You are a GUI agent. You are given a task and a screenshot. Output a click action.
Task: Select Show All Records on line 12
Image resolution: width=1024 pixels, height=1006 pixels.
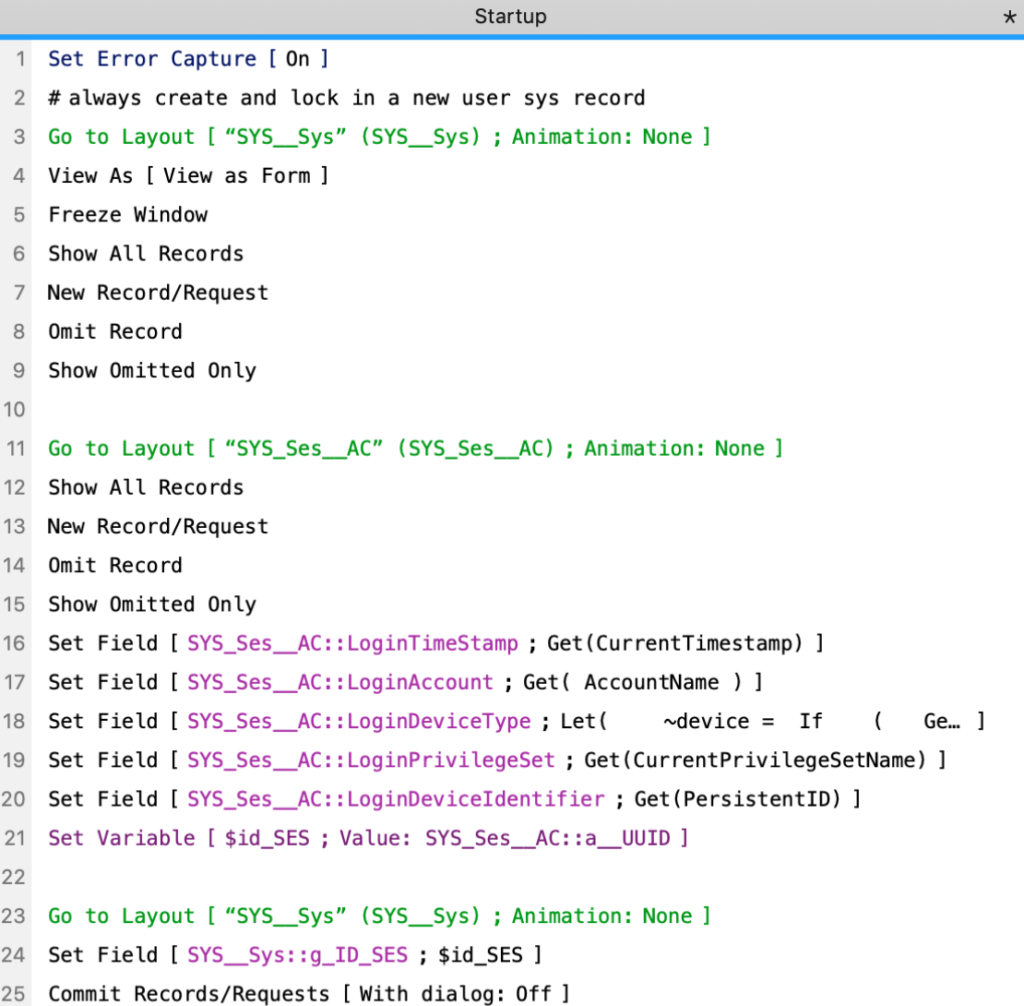tap(146, 487)
